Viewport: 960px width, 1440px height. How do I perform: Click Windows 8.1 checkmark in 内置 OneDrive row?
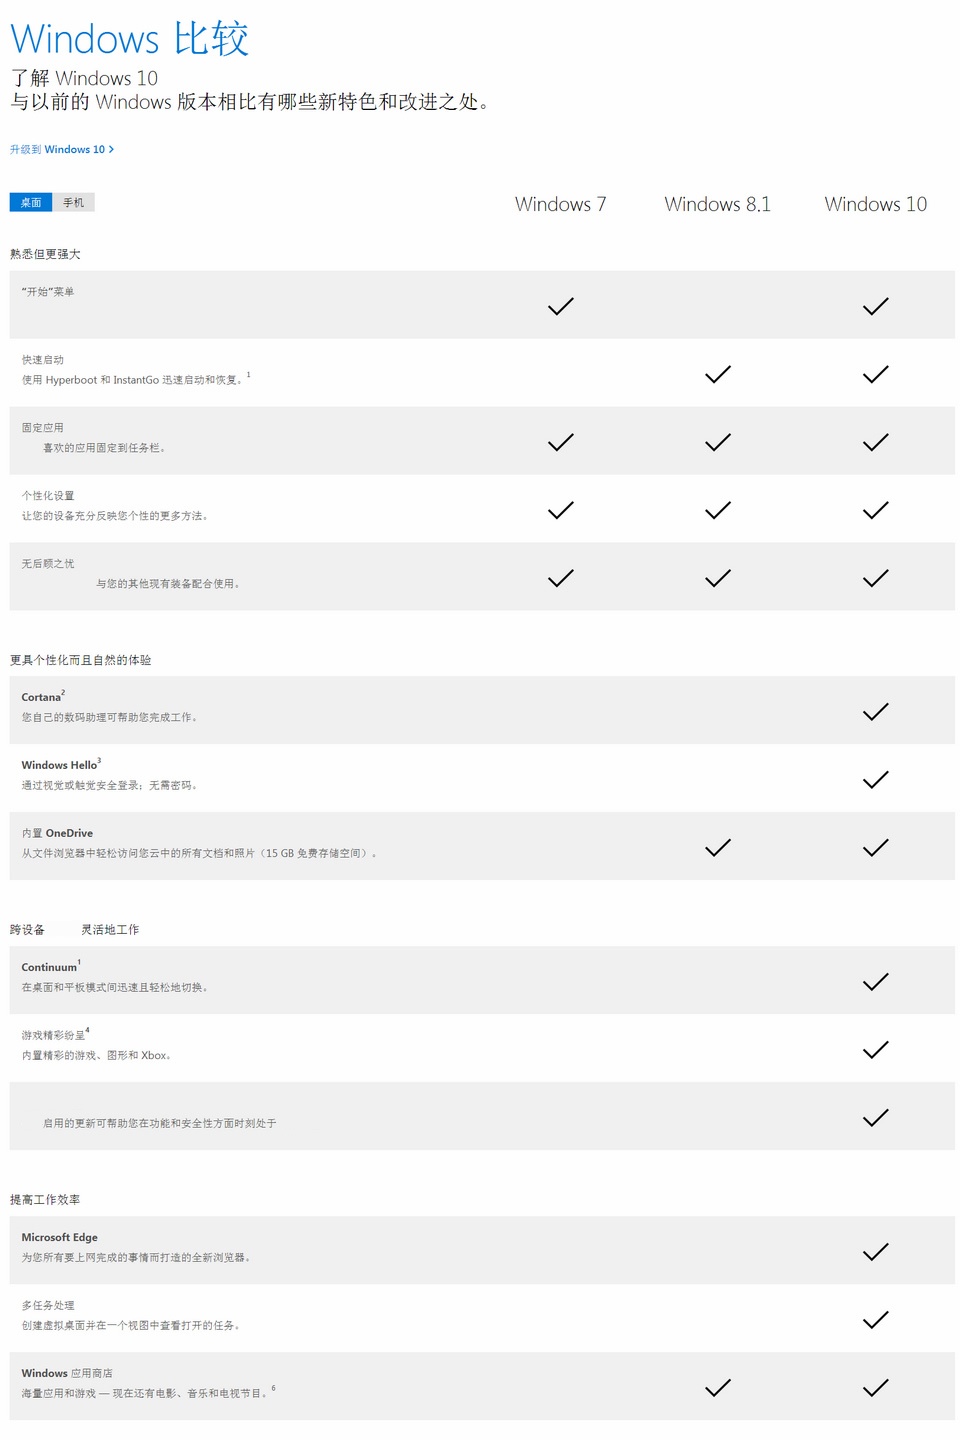[x=718, y=848]
